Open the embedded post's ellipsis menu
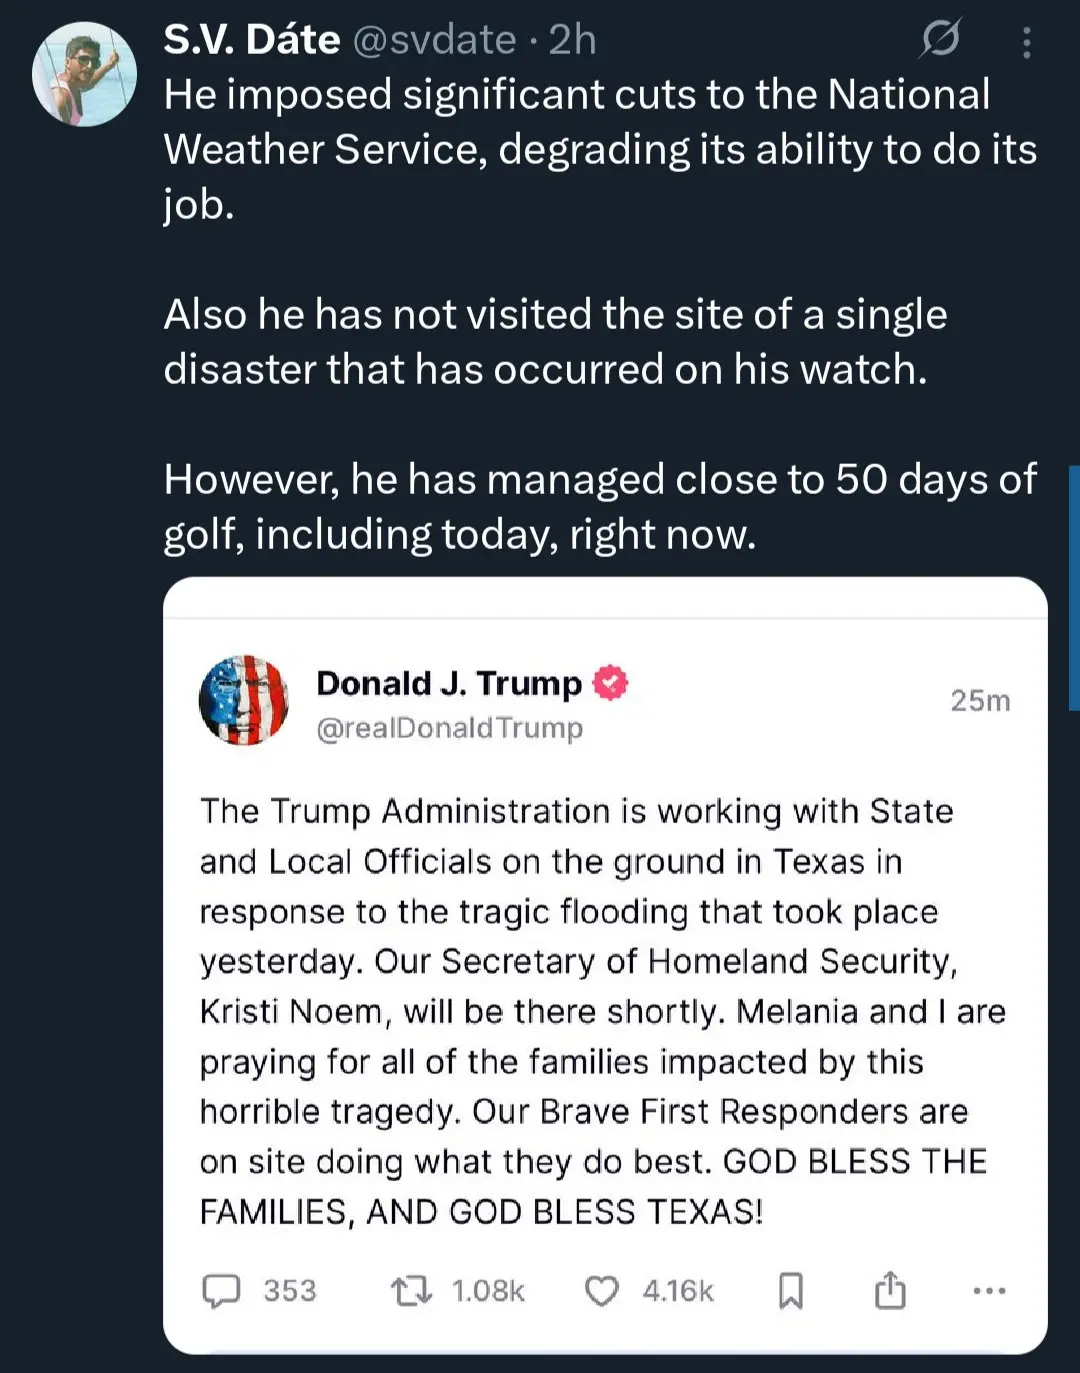The image size is (1080, 1373). click(x=989, y=1291)
